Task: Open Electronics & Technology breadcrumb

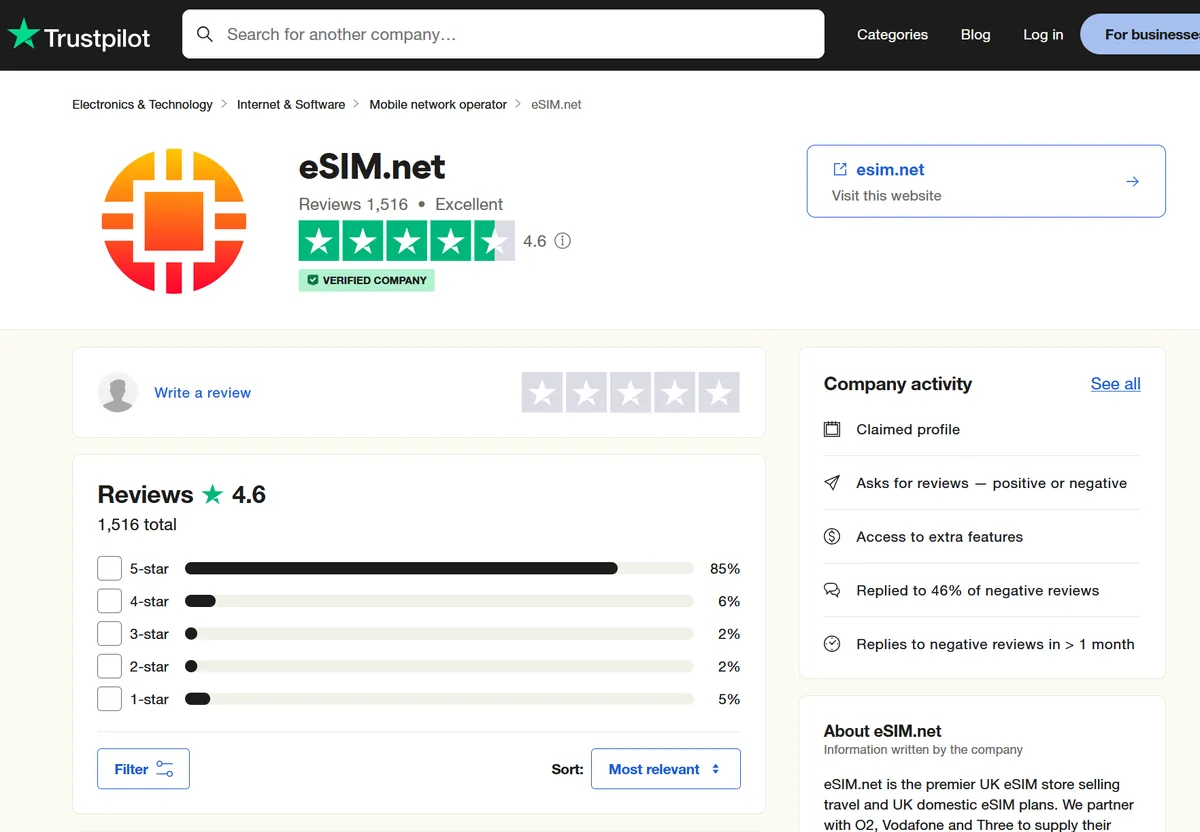Action: click(x=142, y=104)
